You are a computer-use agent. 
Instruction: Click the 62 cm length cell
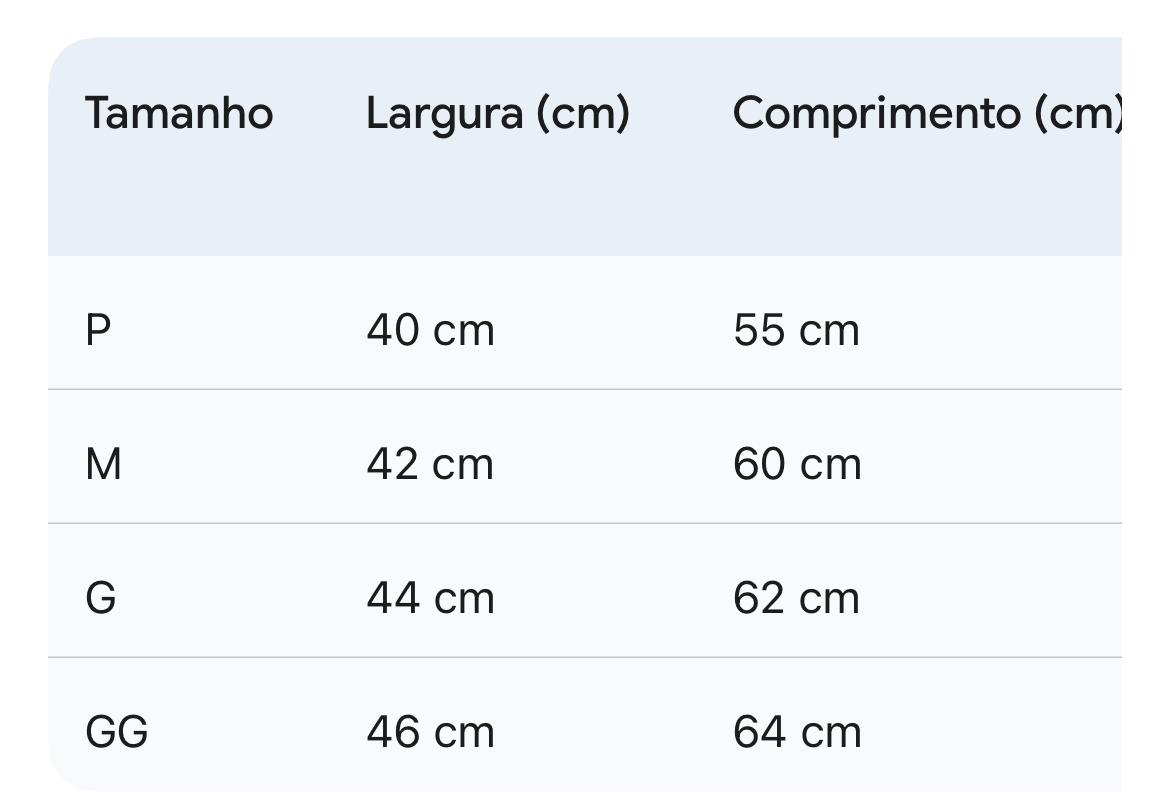click(796, 598)
